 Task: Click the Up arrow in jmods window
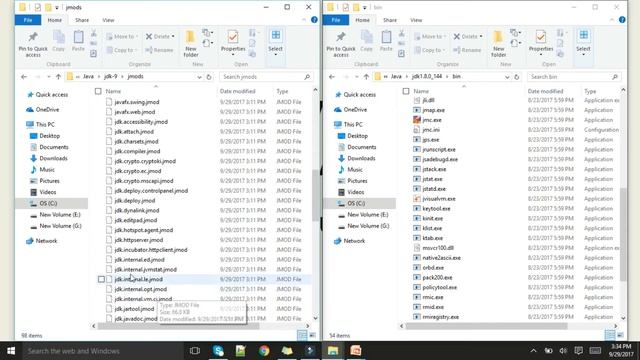point(58,77)
